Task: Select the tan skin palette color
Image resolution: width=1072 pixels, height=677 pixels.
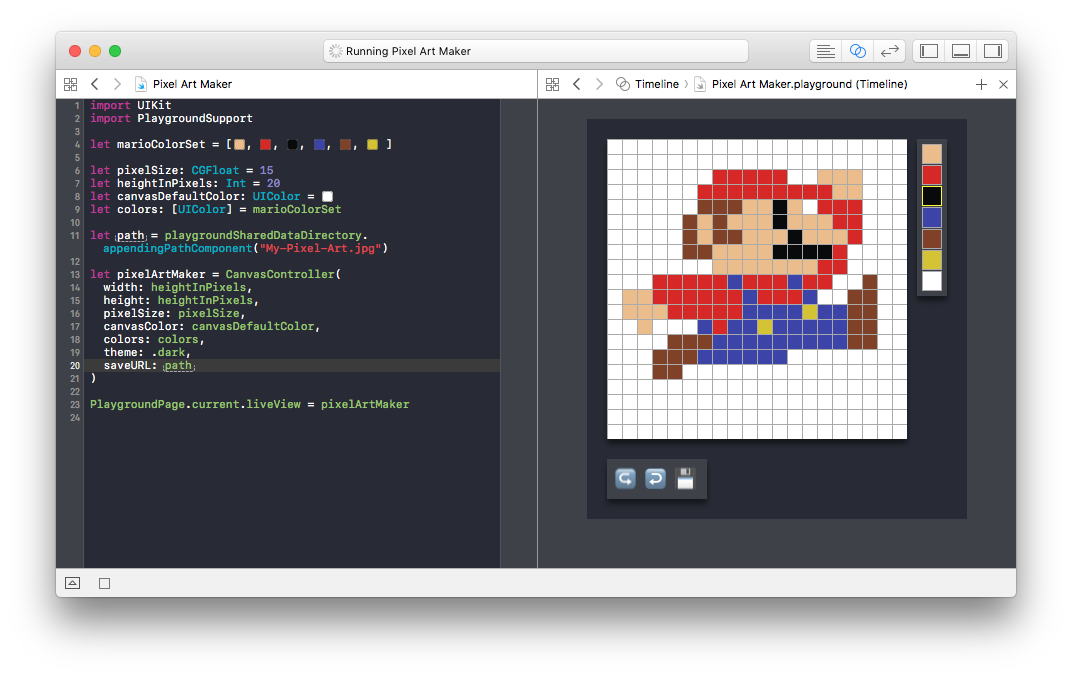Action: pyautogui.click(x=932, y=154)
